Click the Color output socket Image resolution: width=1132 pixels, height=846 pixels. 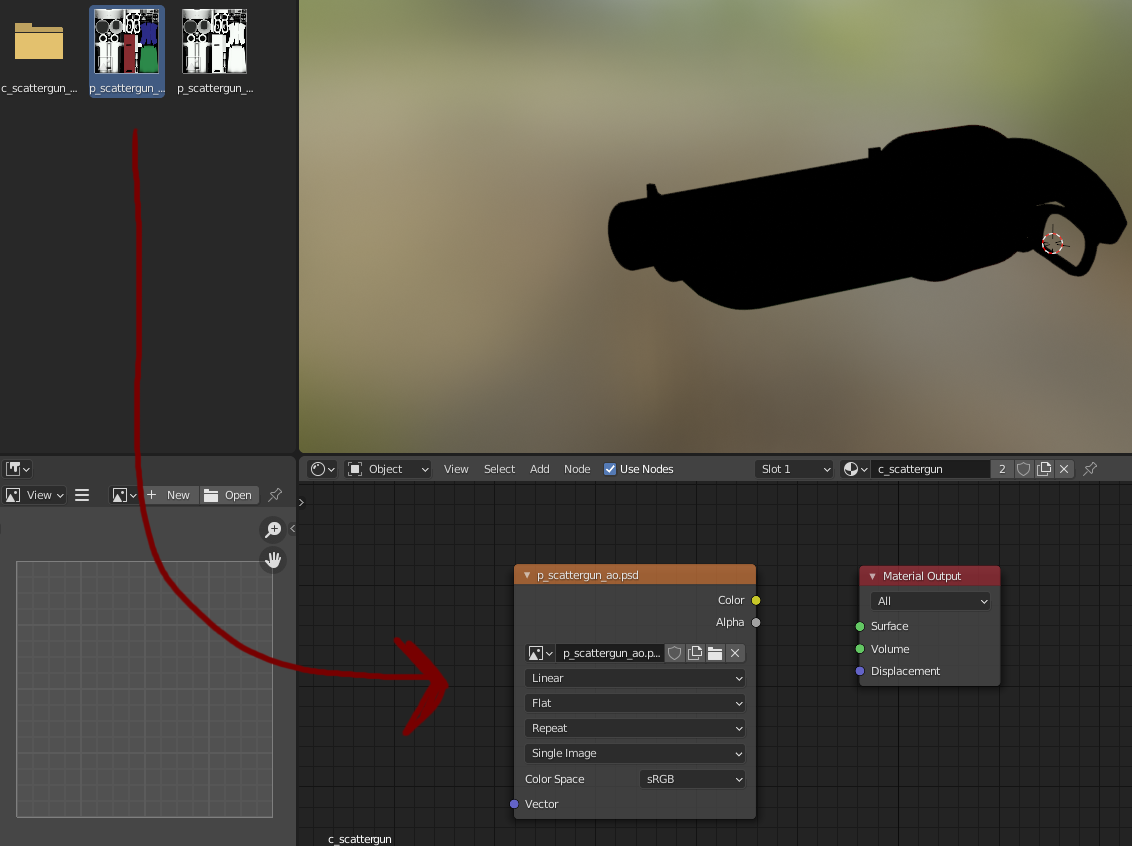click(756, 601)
